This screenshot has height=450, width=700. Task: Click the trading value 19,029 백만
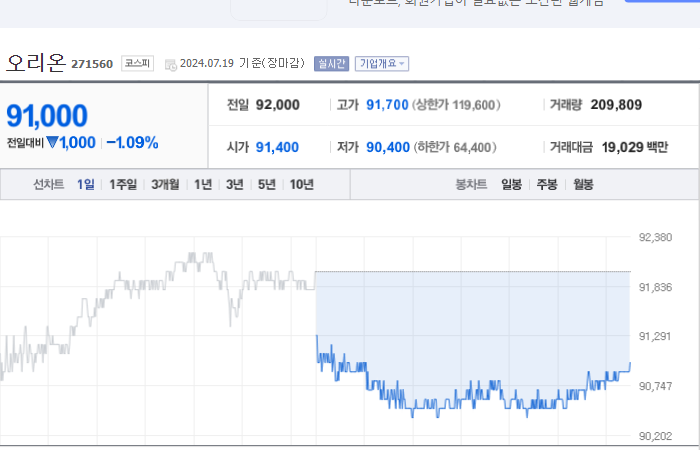tap(635, 147)
